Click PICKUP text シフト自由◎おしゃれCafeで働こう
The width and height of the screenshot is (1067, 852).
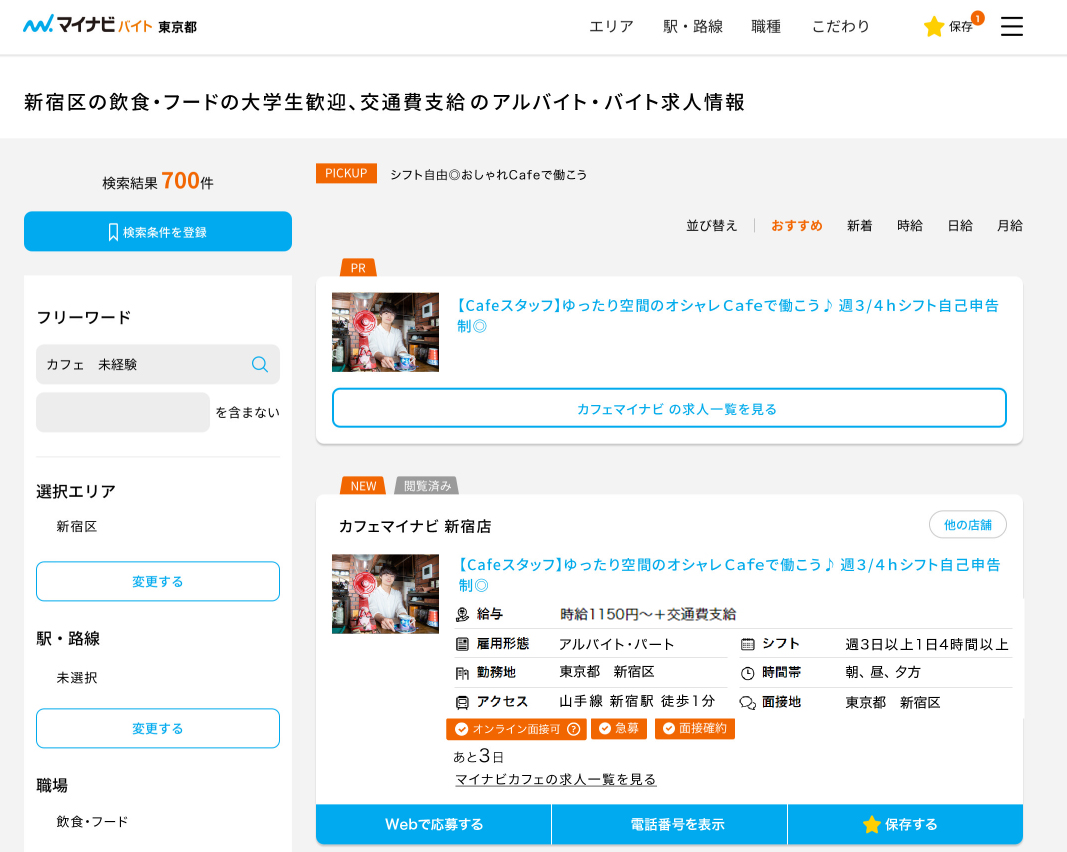(x=488, y=175)
